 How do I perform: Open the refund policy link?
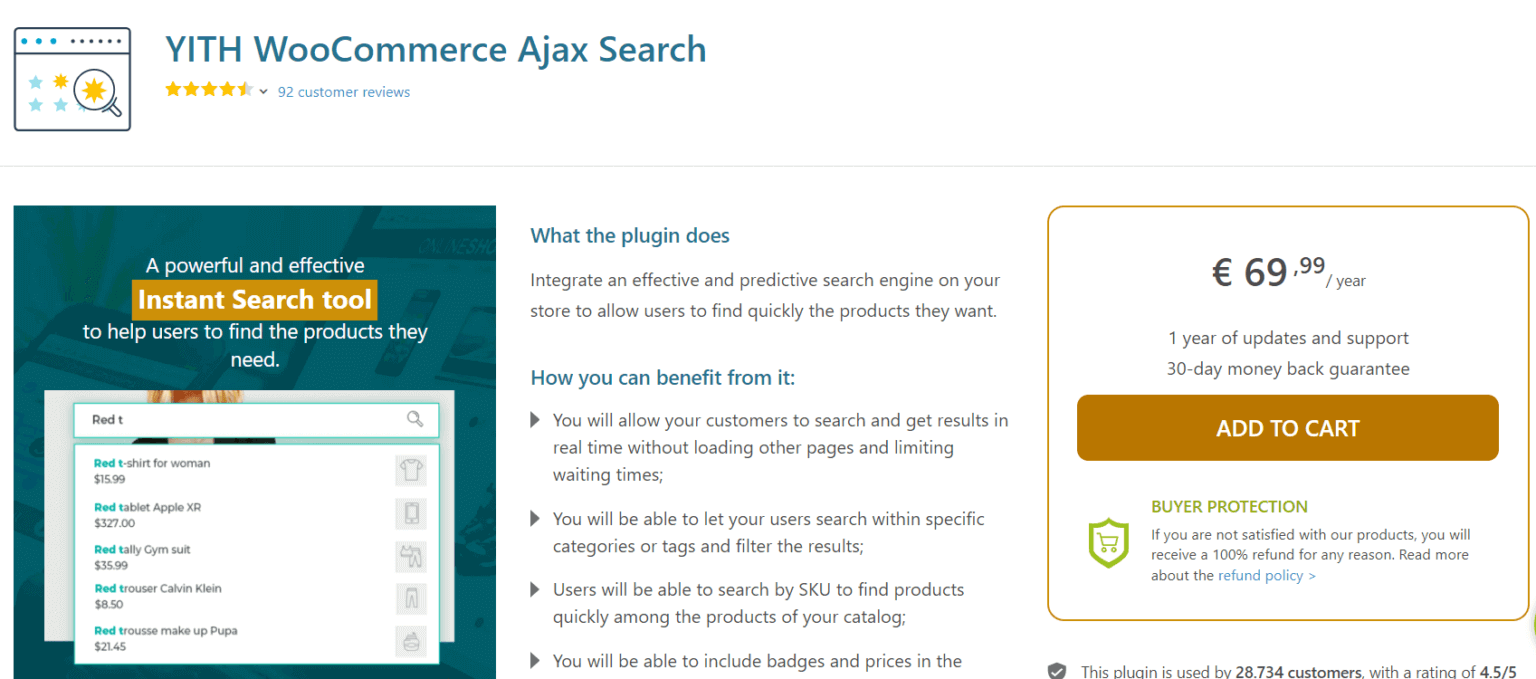[x=1266, y=576]
